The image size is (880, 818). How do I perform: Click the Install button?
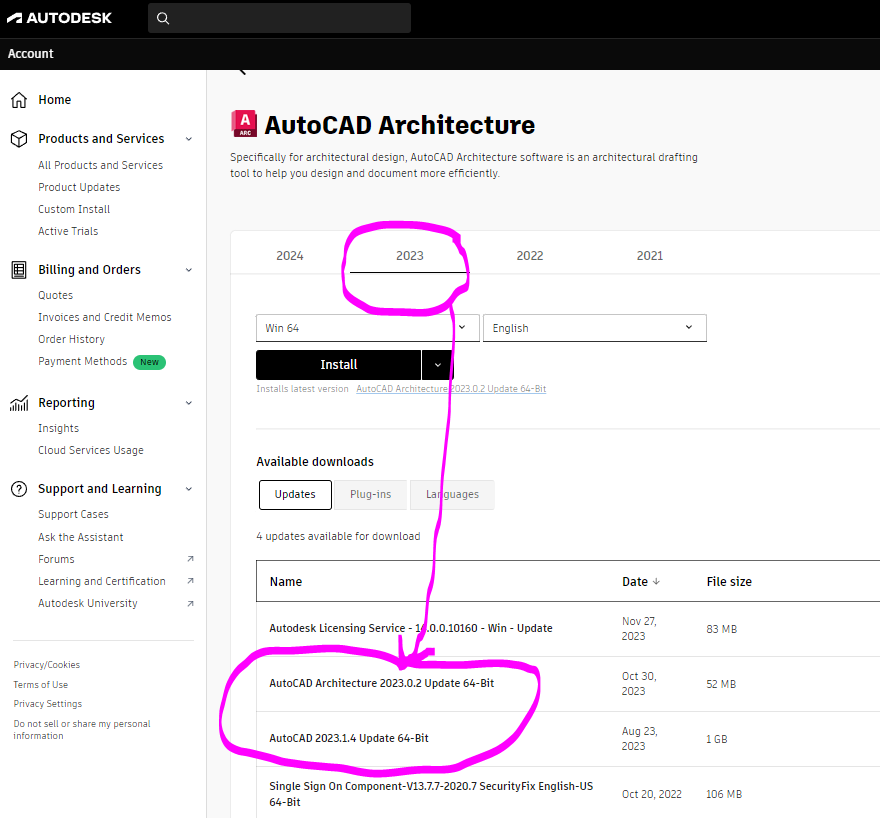[x=338, y=364]
